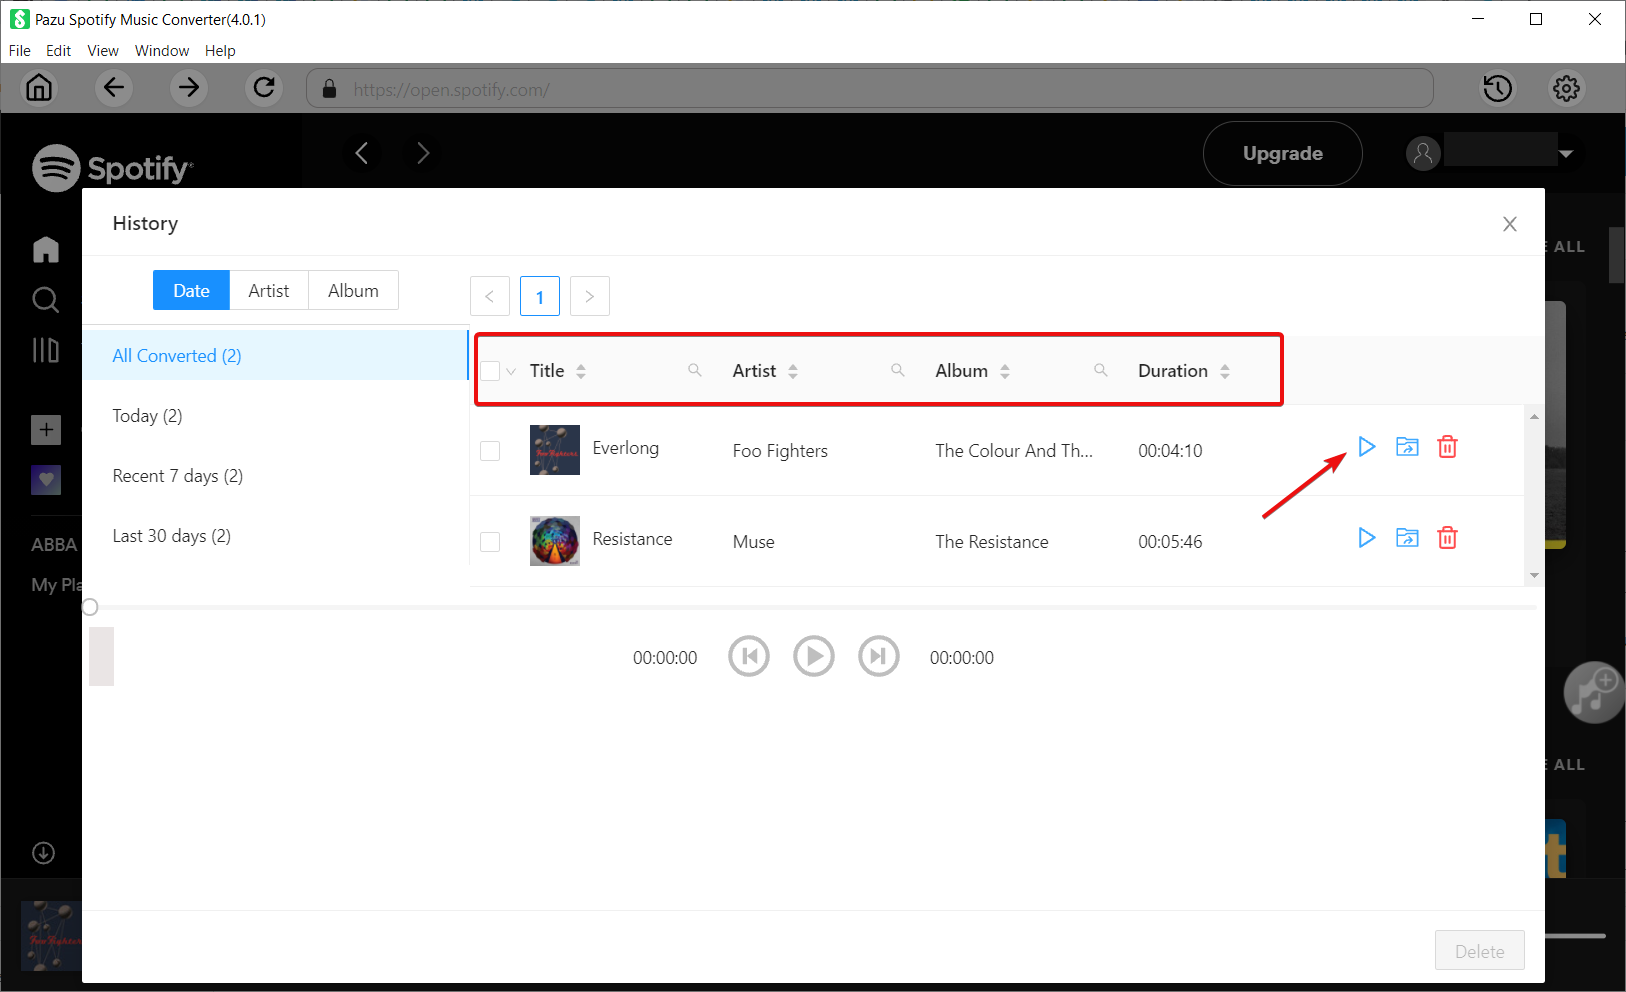Reload the page with refresh icon
The height and width of the screenshot is (992, 1626).
point(264,88)
